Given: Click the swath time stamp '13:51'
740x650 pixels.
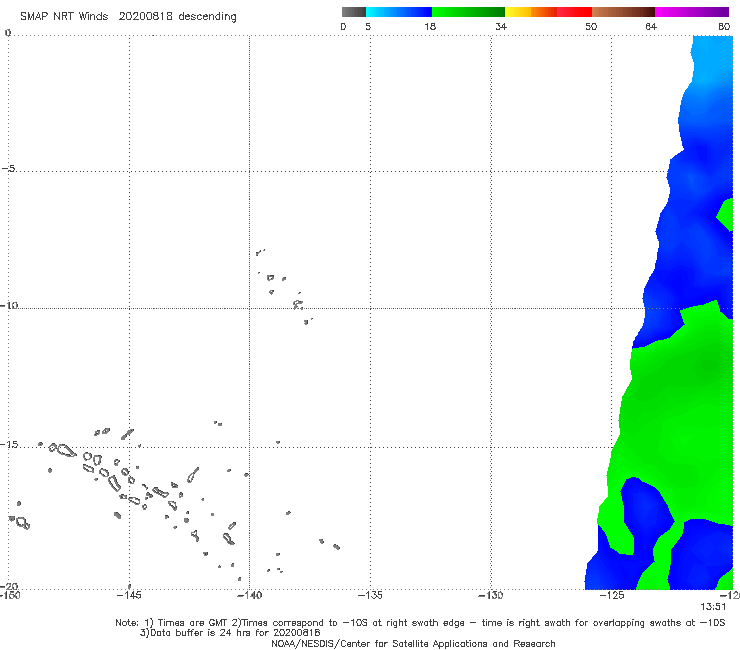Looking at the screenshot, I should tap(713, 607).
